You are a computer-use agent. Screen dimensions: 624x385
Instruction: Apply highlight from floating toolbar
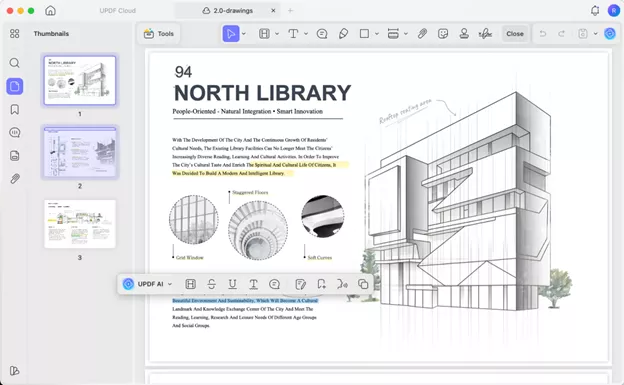click(191, 284)
